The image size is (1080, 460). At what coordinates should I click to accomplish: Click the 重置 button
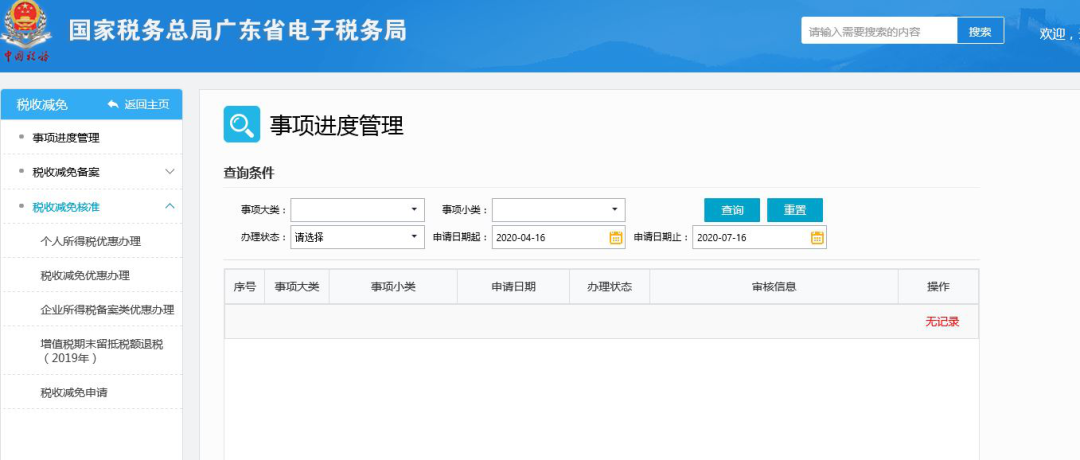[x=795, y=210]
